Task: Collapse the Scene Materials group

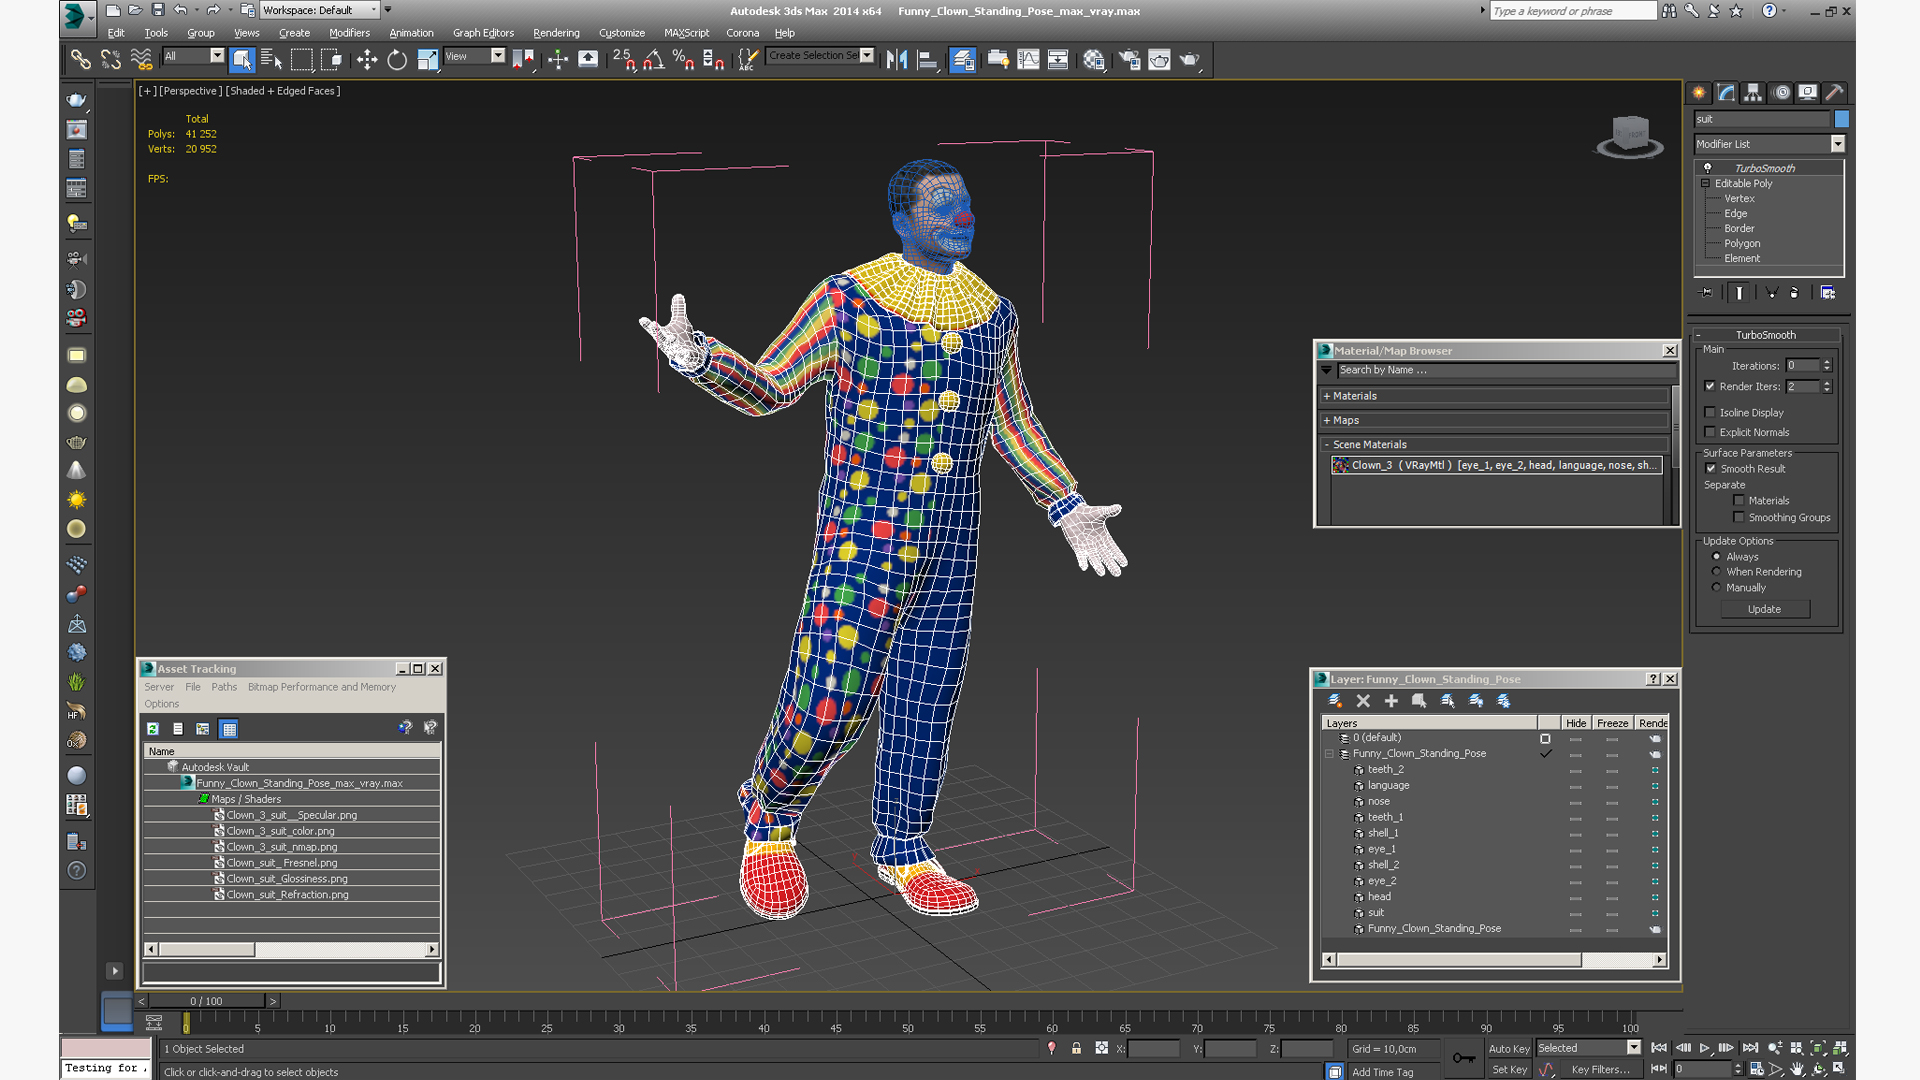Action: click(1327, 444)
